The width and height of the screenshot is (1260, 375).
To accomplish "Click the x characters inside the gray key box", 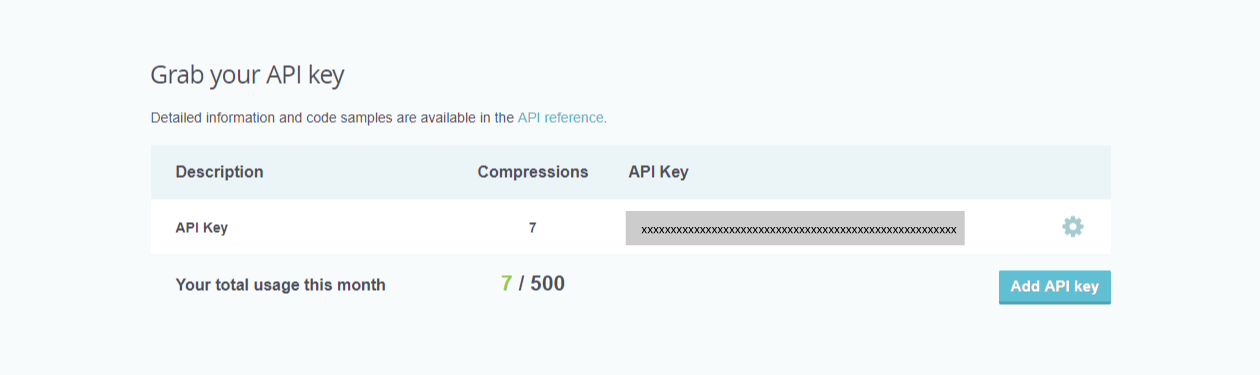I will [x=798, y=229].
